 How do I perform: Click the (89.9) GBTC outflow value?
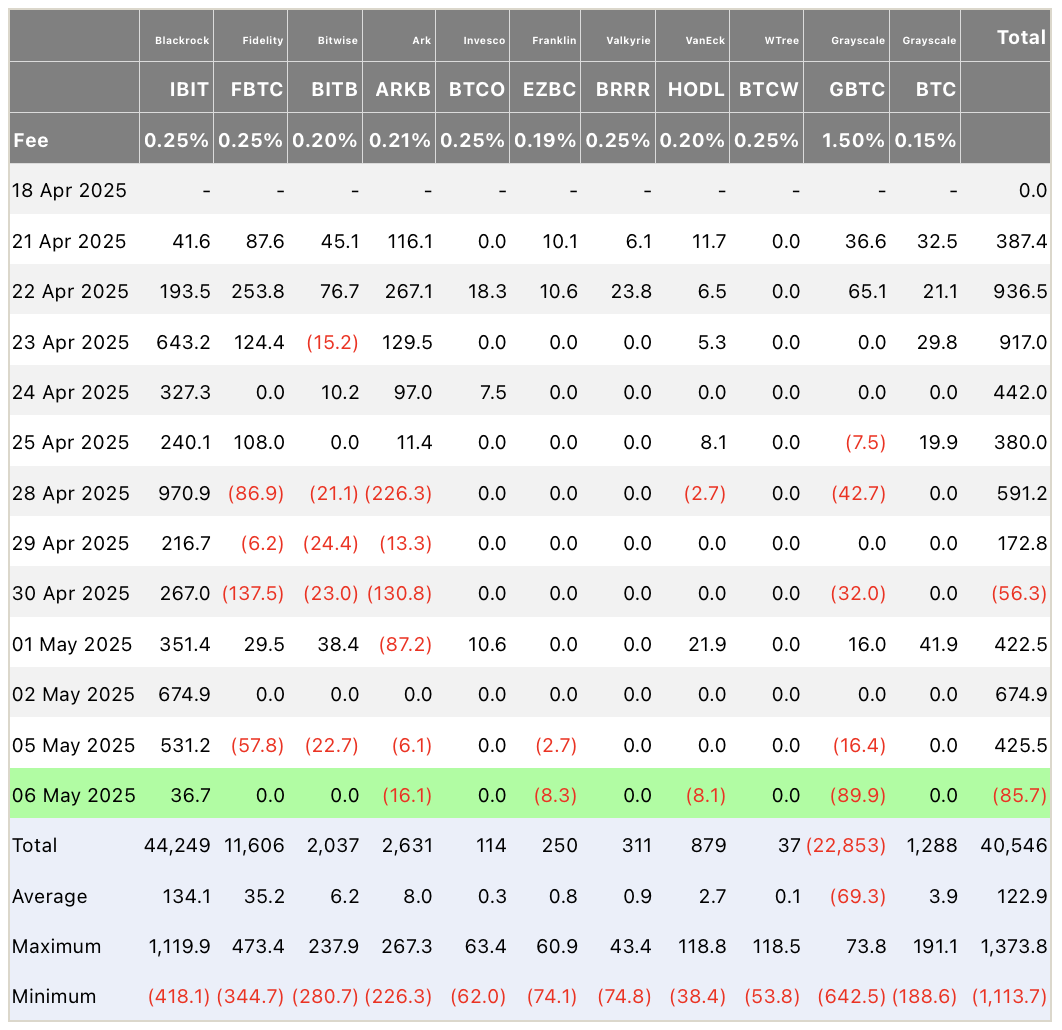click(858, 795)
